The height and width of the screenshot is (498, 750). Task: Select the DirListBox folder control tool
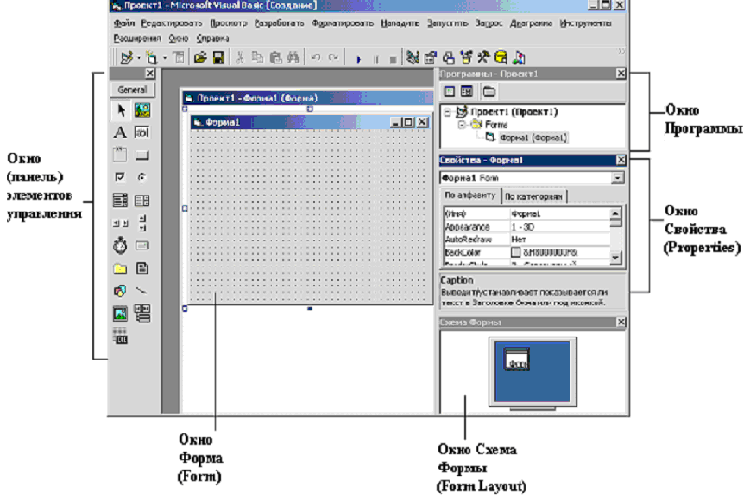click(x=120, y=269)
